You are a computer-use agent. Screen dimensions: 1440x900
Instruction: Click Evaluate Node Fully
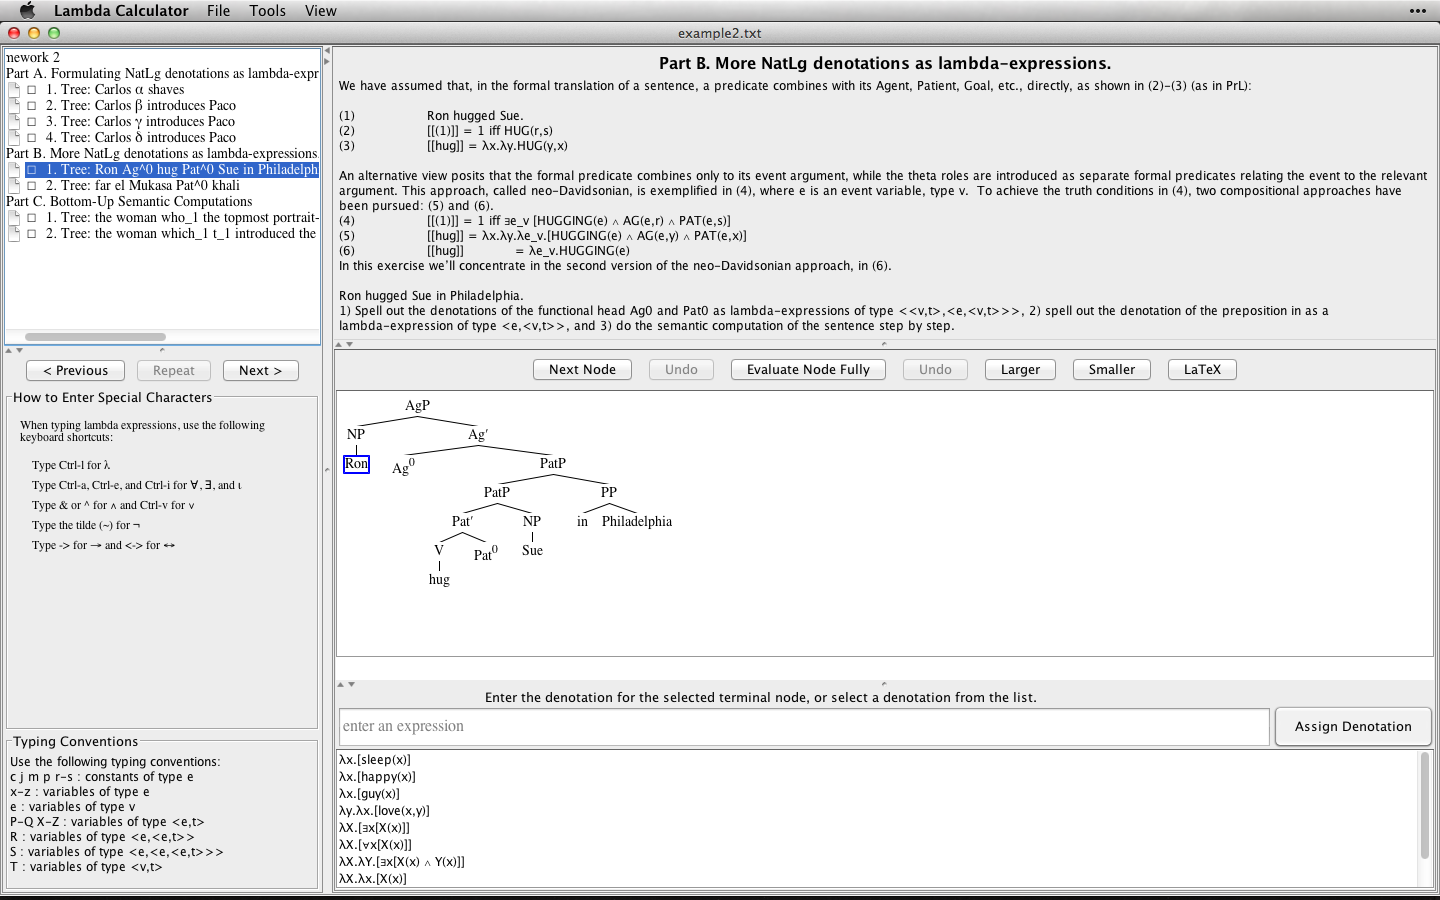pos(808,369)
